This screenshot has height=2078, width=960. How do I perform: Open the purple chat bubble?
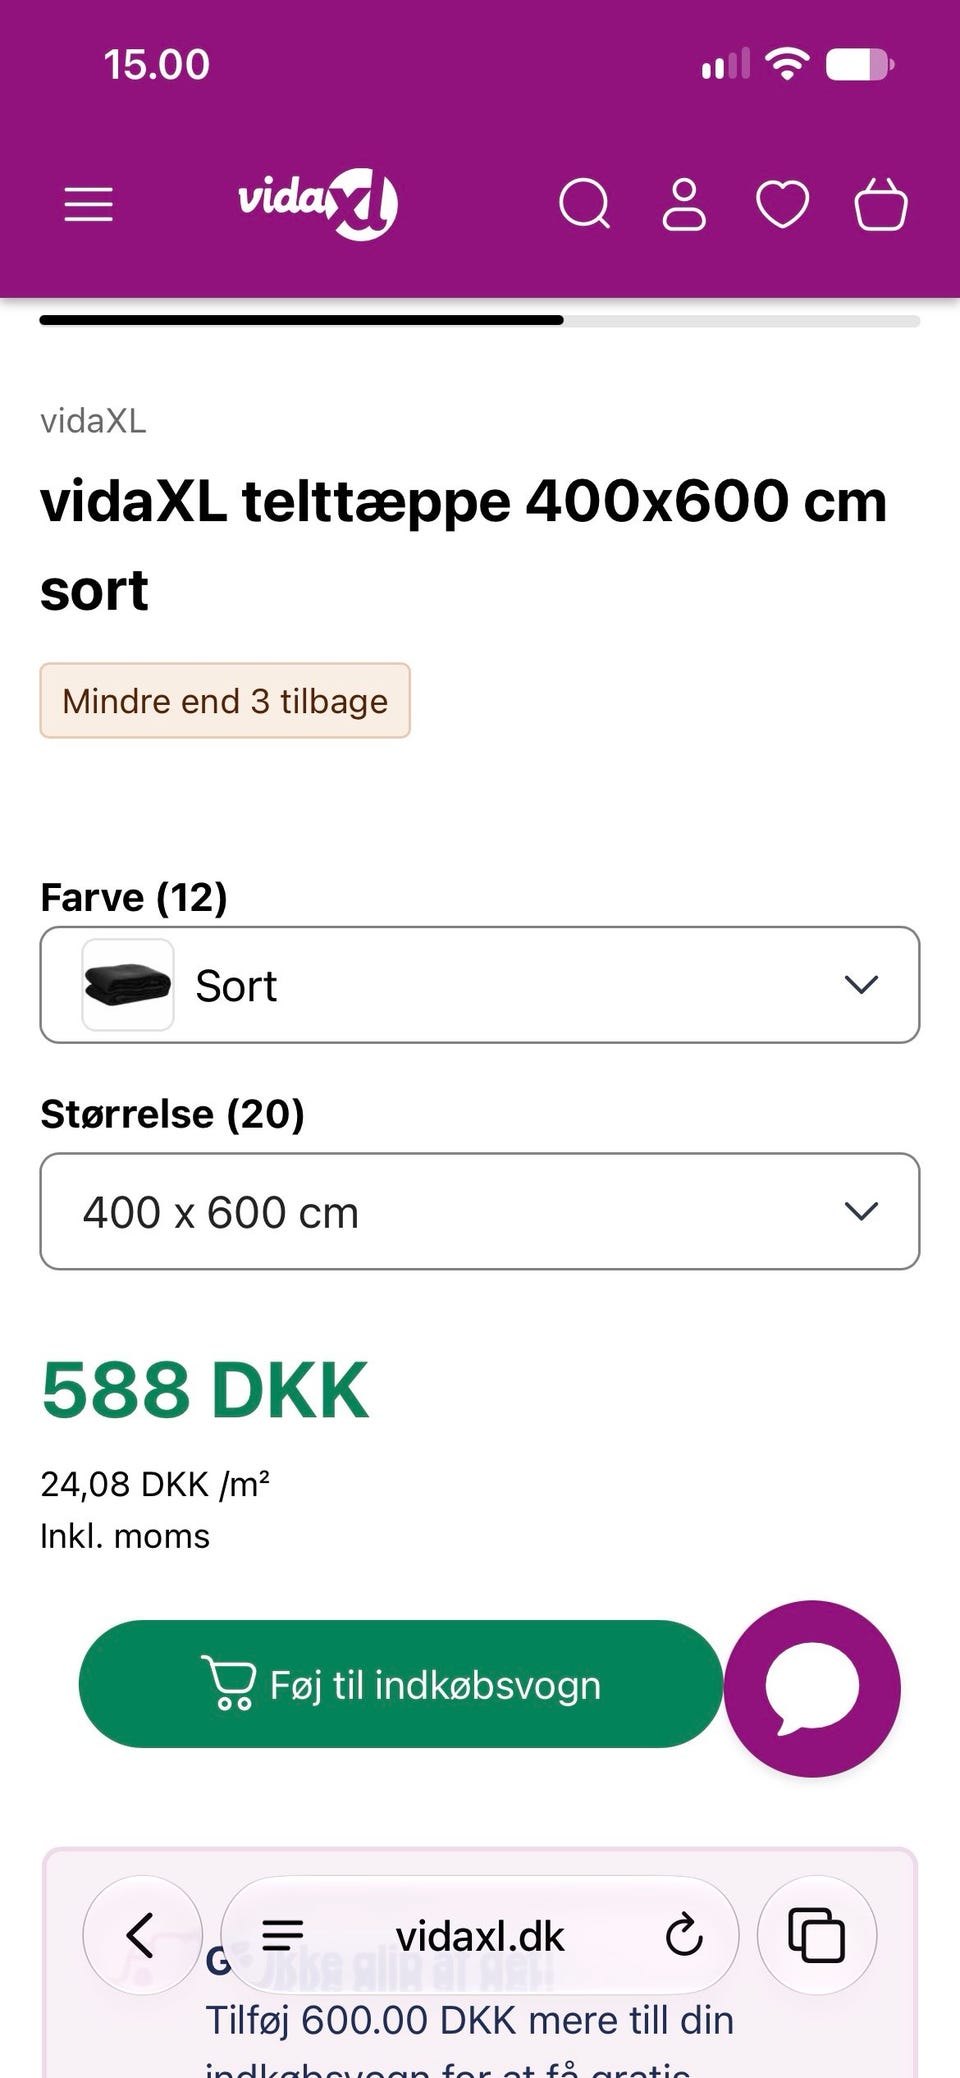[x=812, y=1688]
